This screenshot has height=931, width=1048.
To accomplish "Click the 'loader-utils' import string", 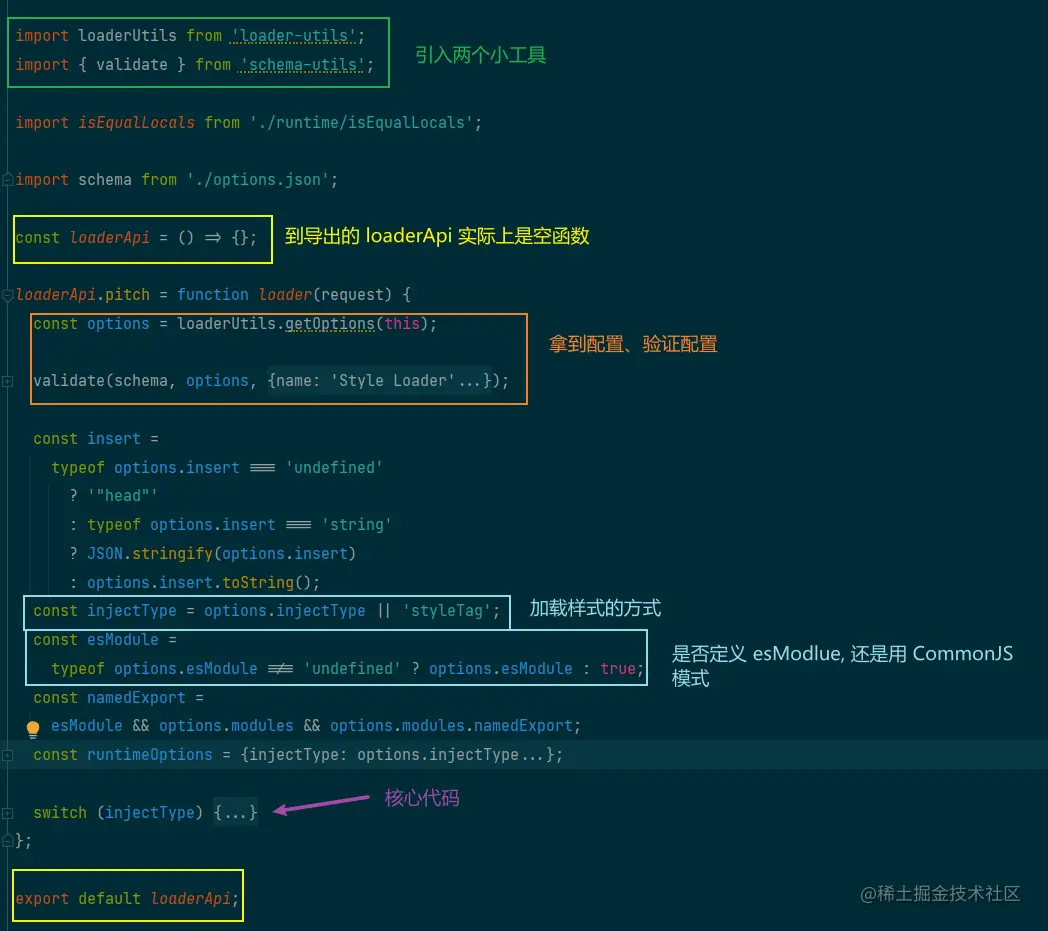I will point(293,35).
